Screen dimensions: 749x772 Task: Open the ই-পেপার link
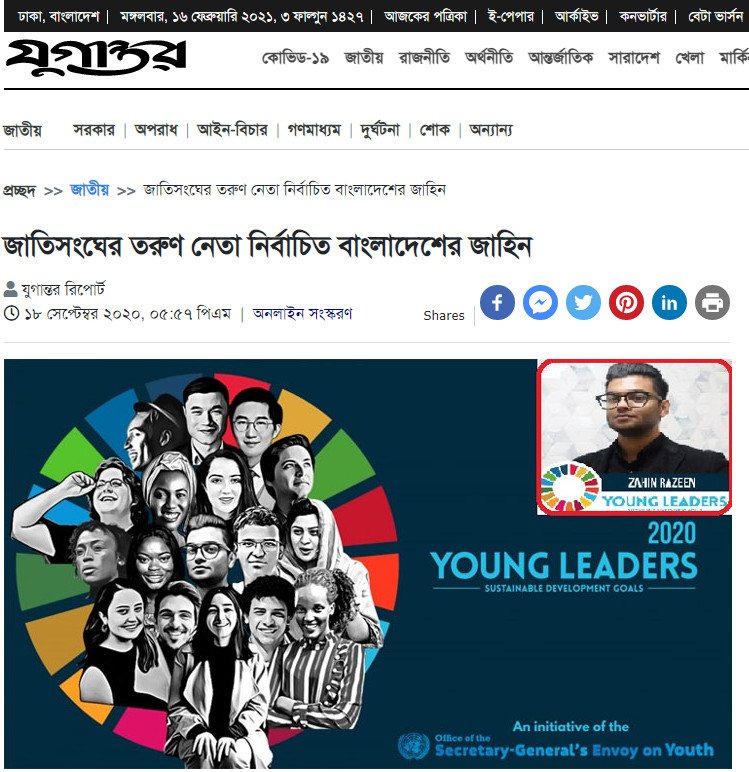click(510, 17)
